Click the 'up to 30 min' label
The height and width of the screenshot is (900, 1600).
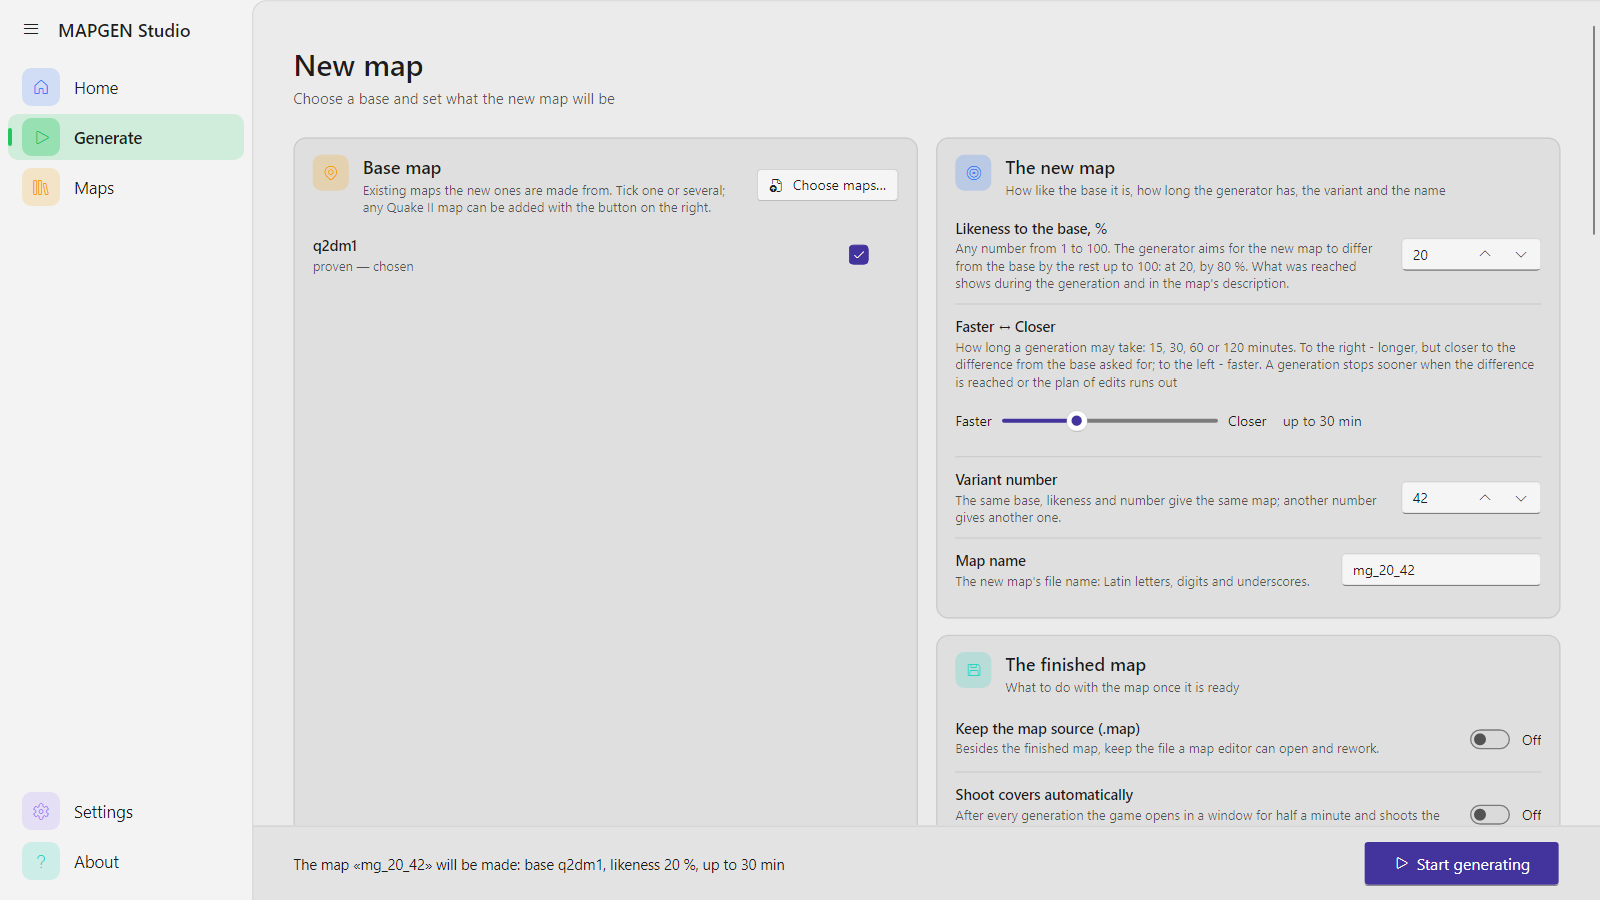(x=1322, y=421)
